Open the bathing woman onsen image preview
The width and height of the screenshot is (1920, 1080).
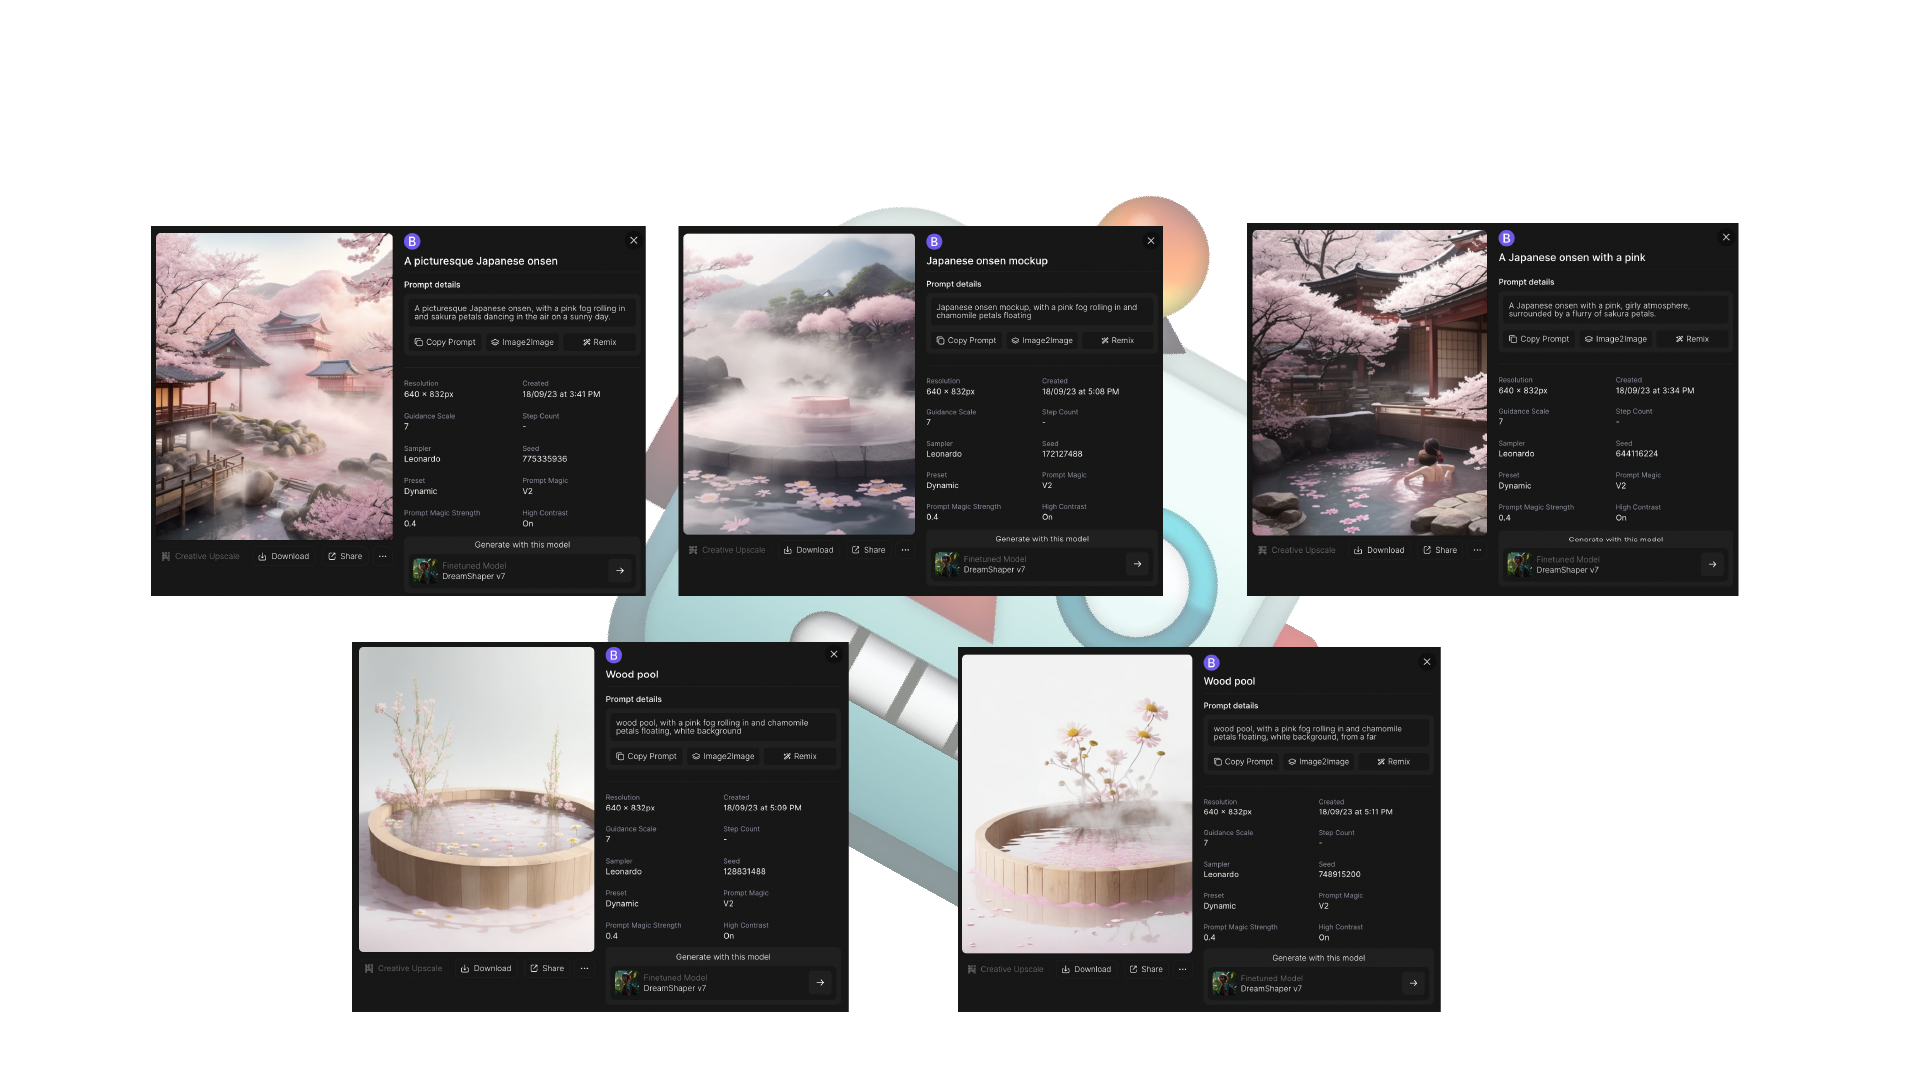[x=1369, y=383]
